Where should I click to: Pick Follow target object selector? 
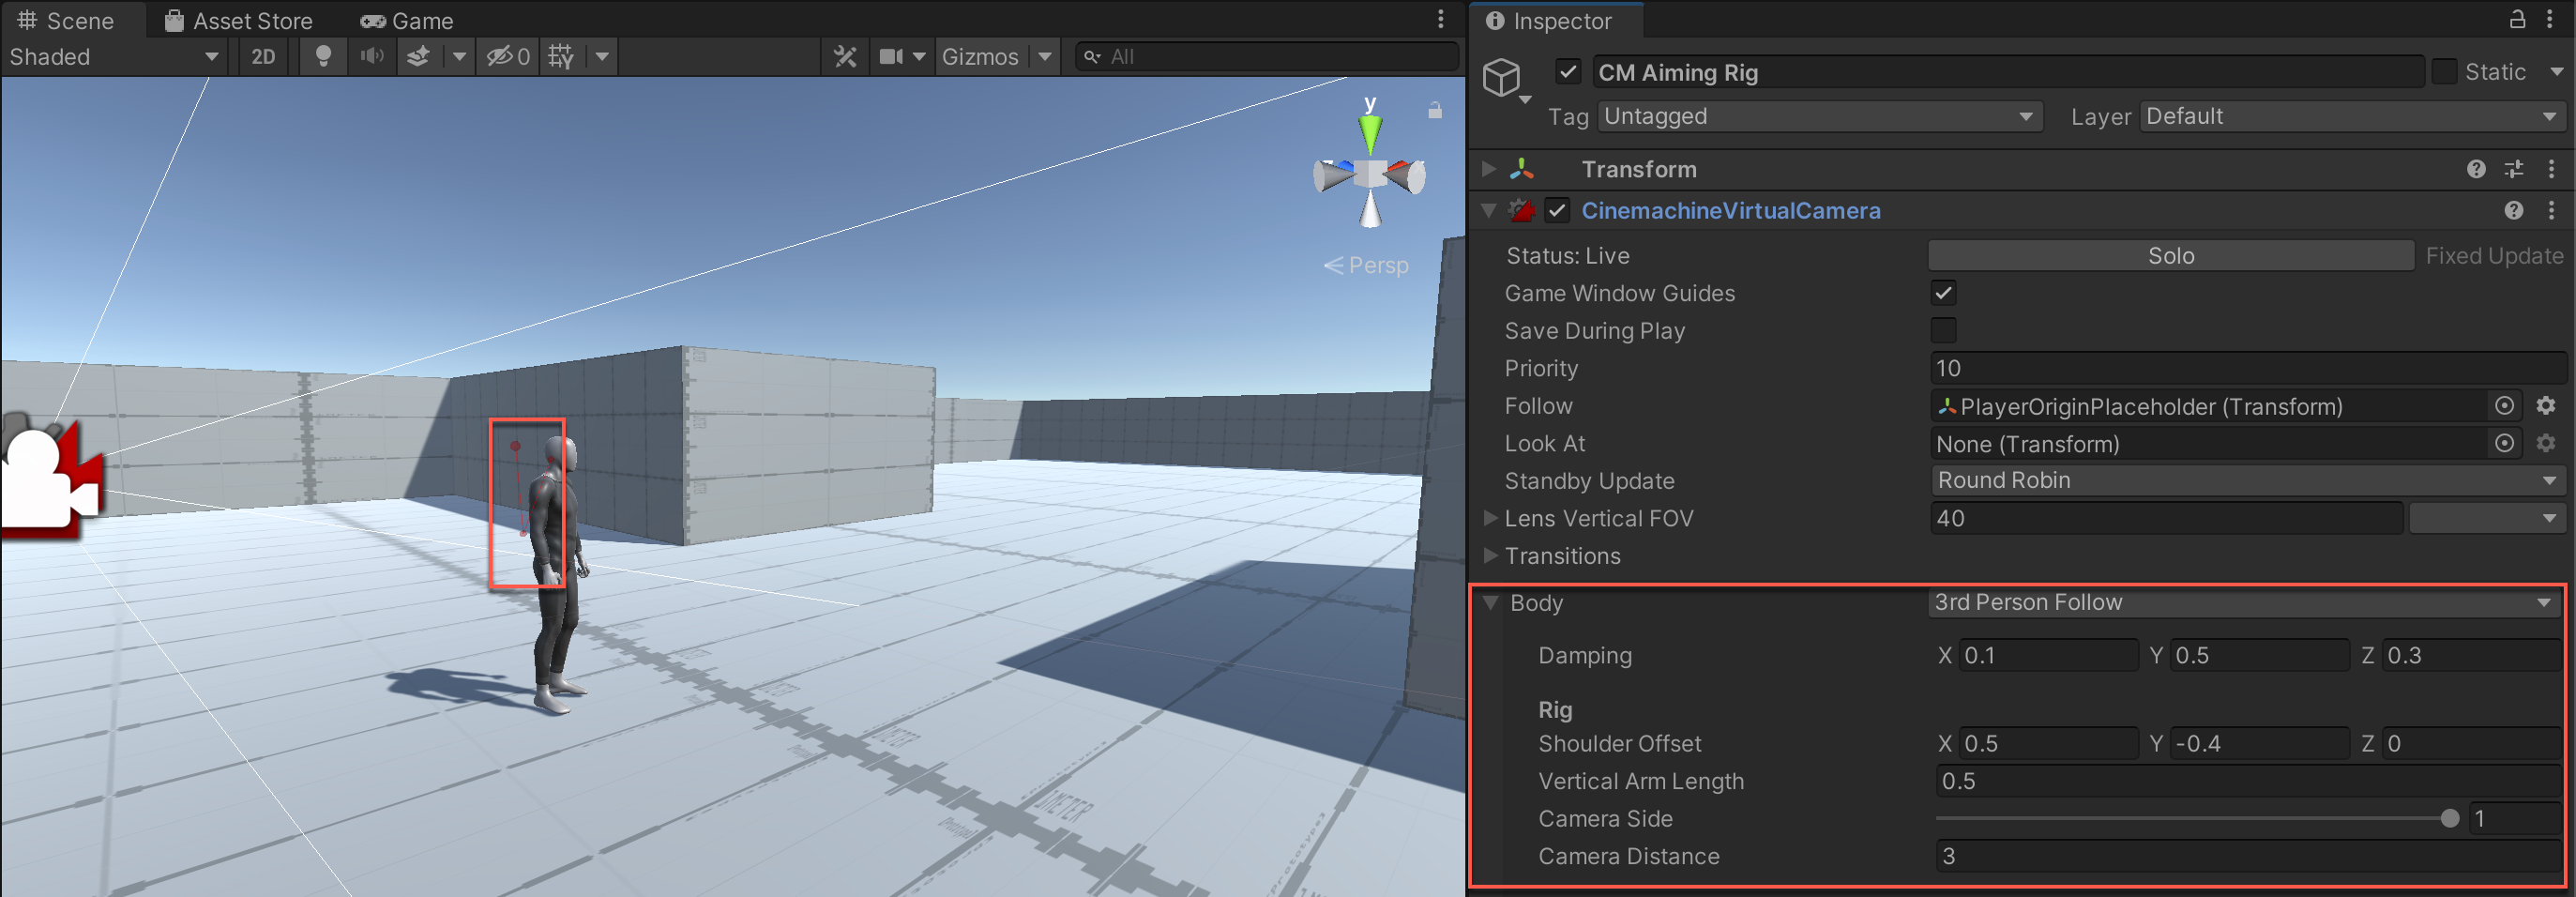(x=2504, y=406)
